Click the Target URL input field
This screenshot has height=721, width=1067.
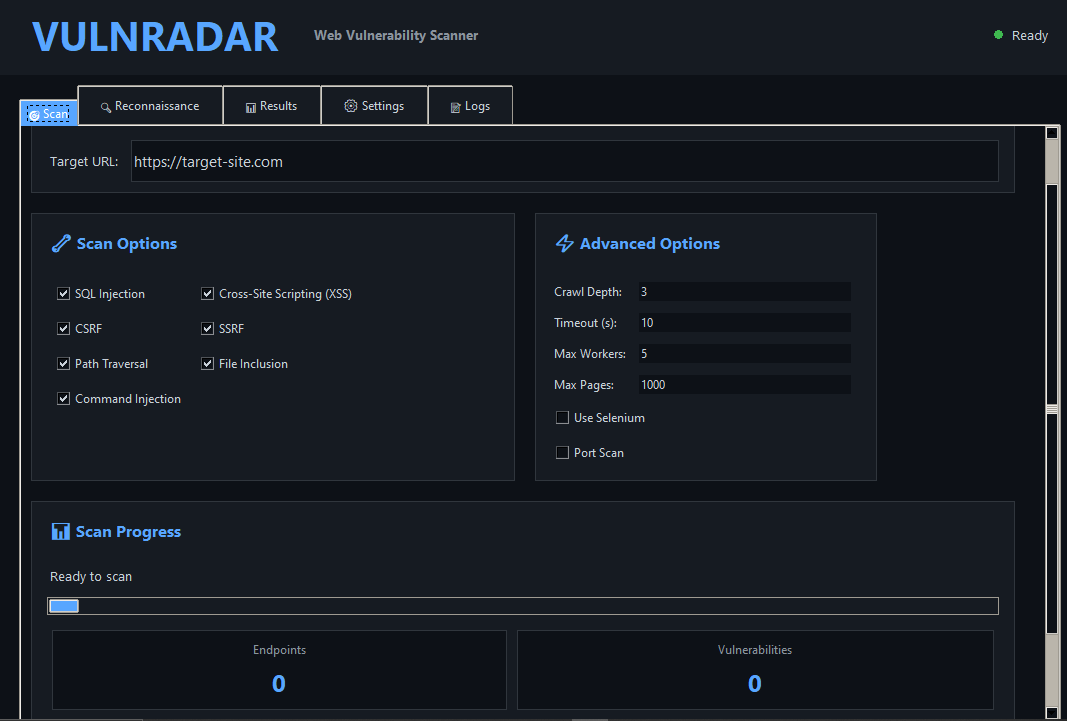tap(565, 161)
